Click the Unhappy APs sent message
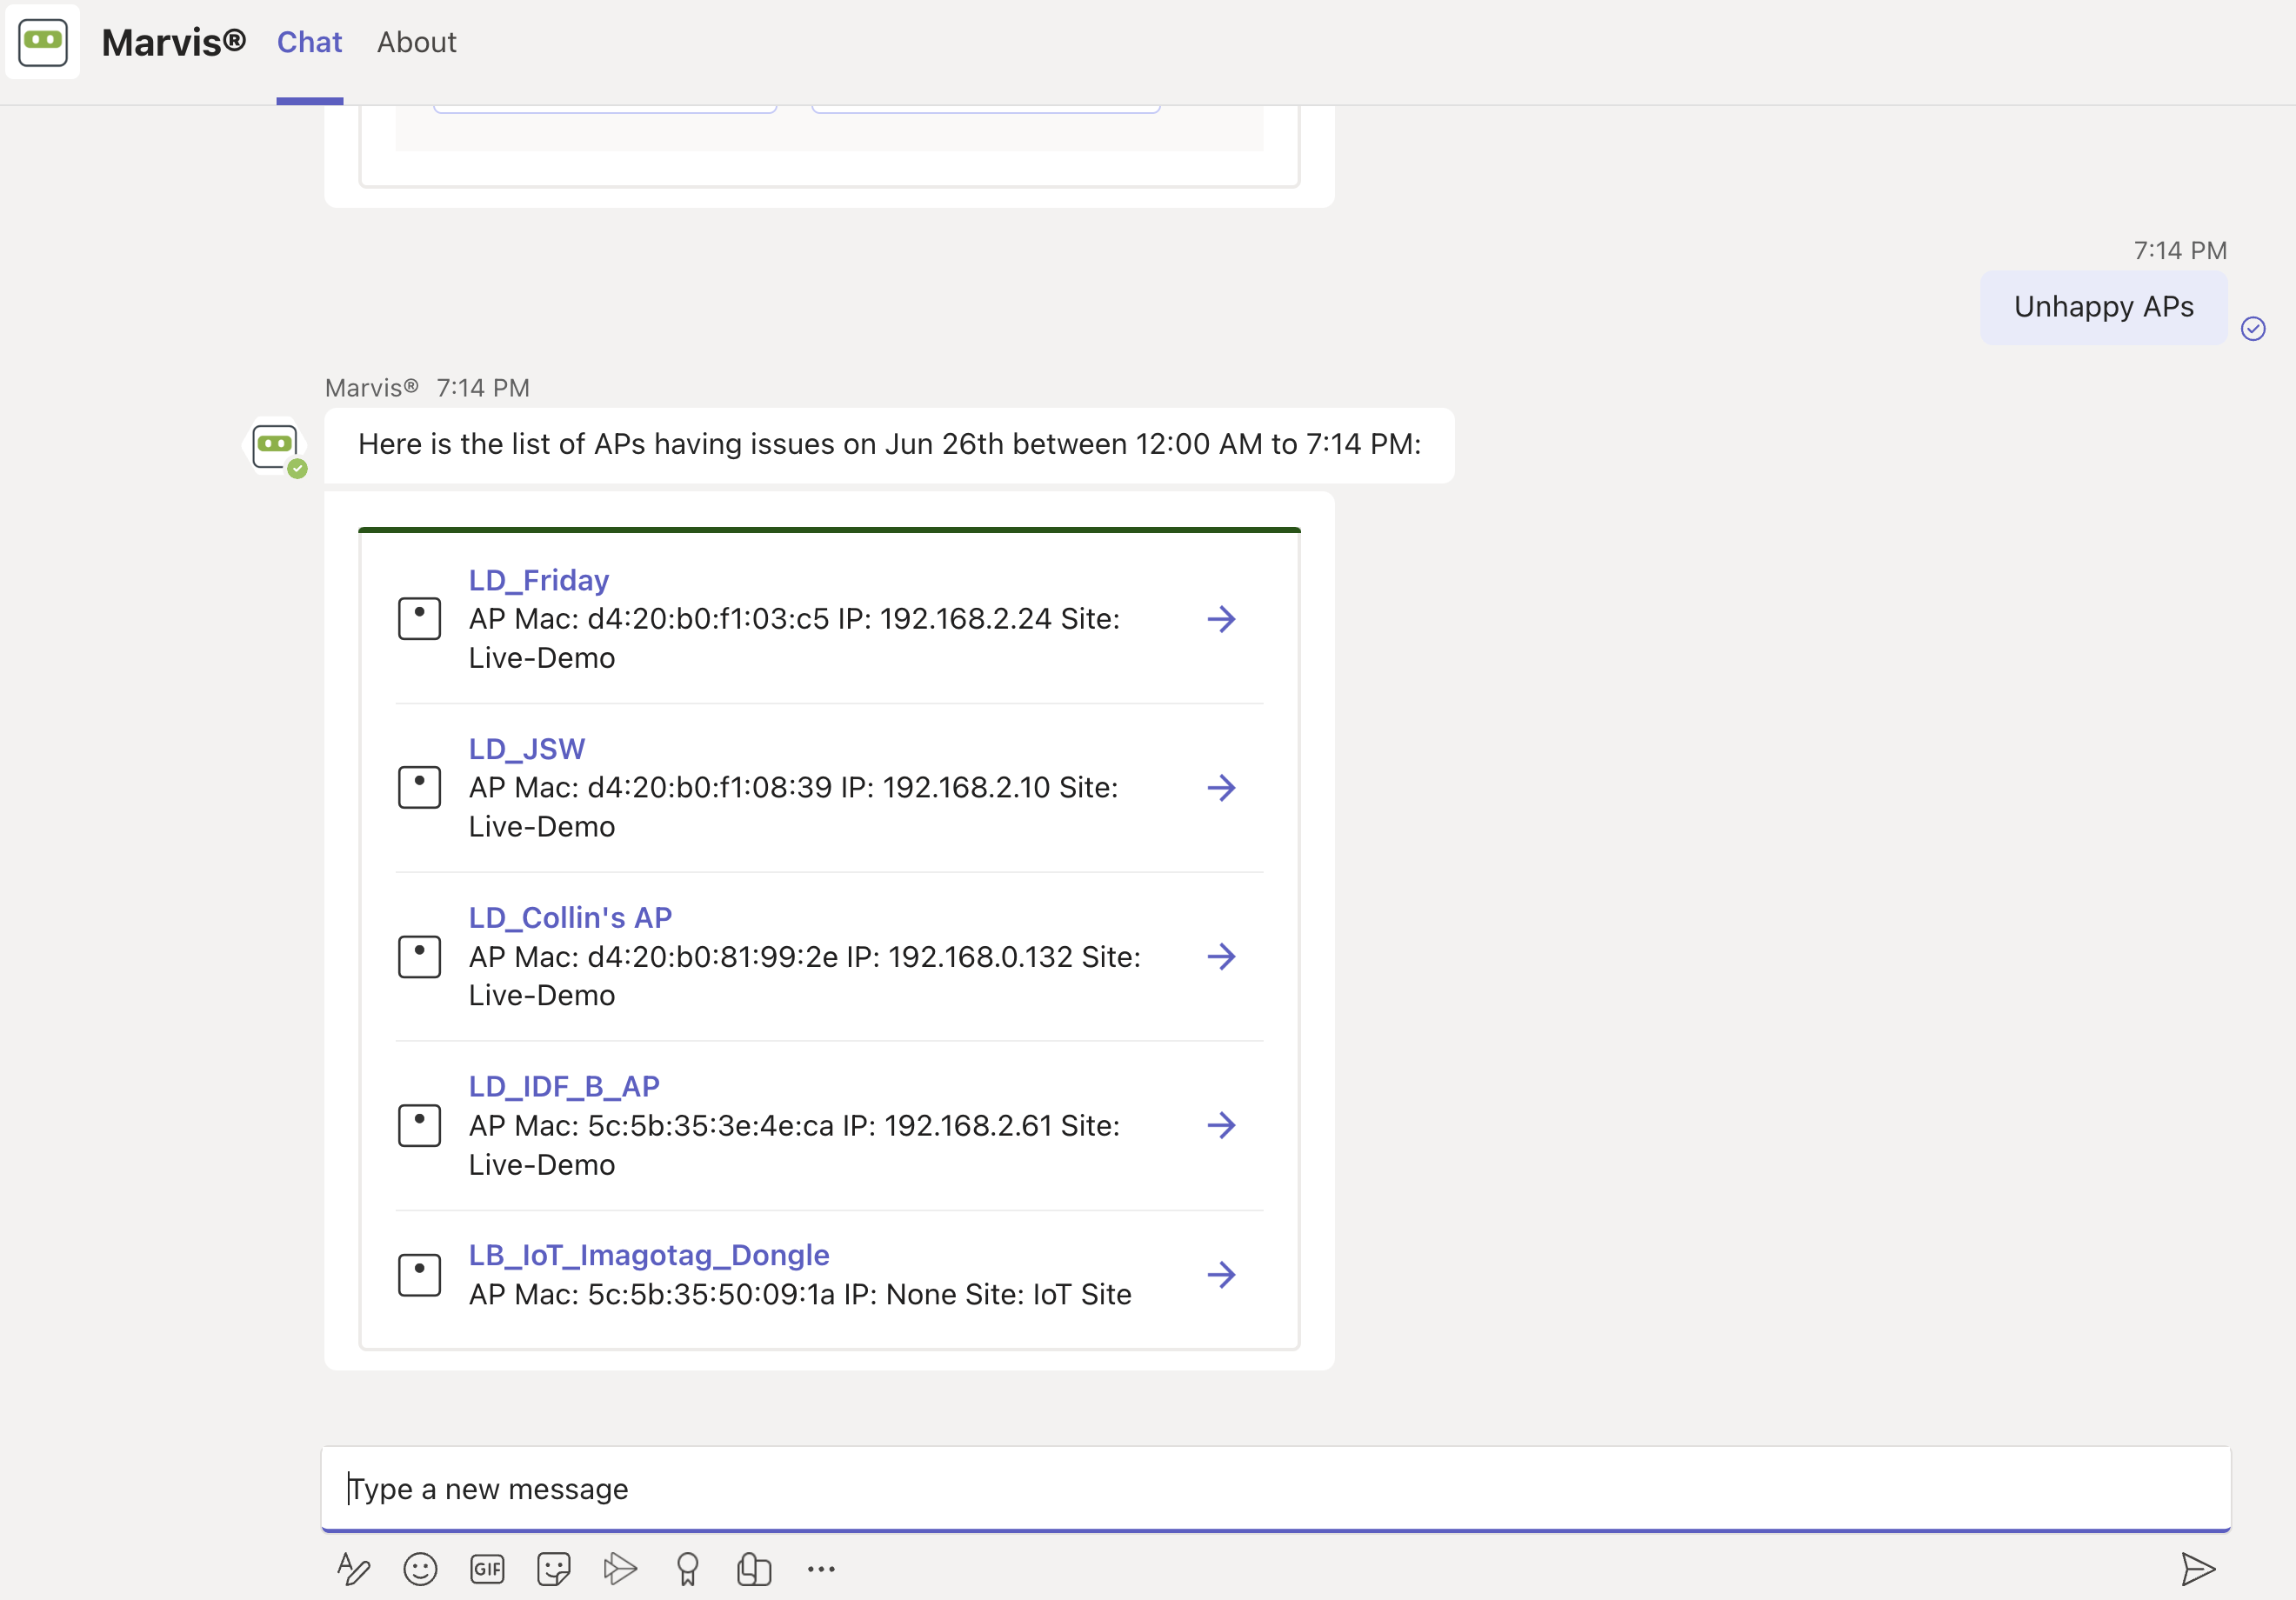 (x=2103, y=307)
